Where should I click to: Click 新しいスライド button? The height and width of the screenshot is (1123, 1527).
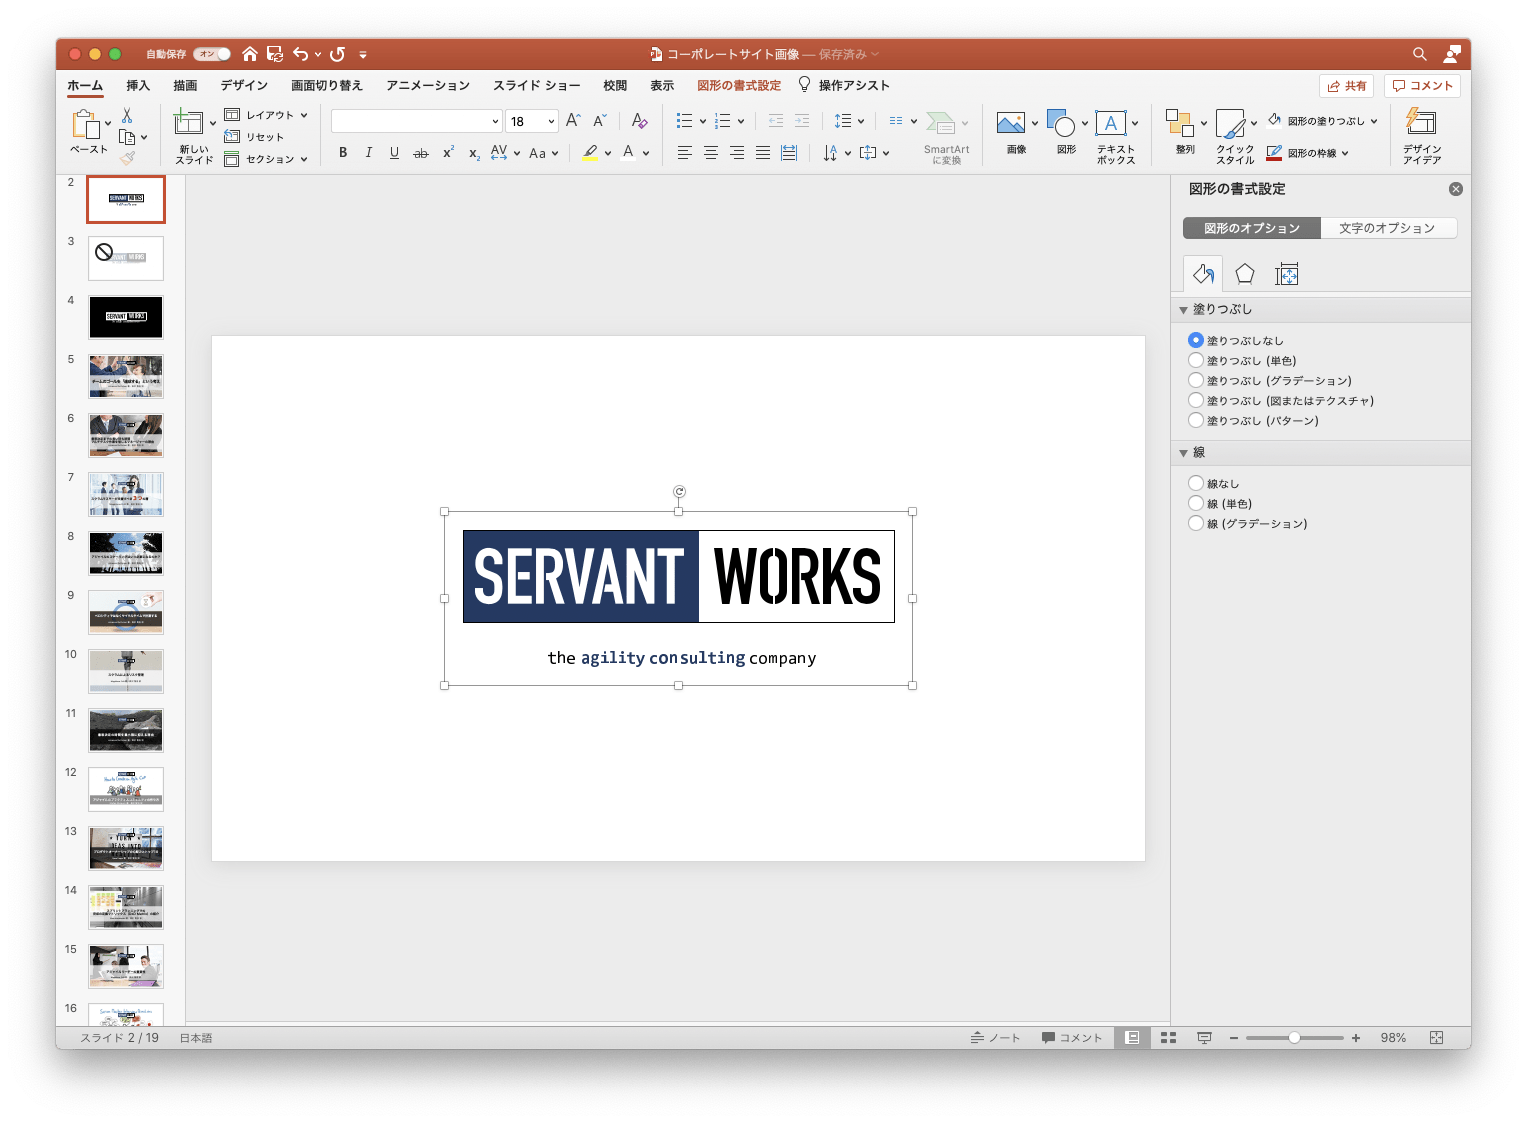tap(194, 137)
